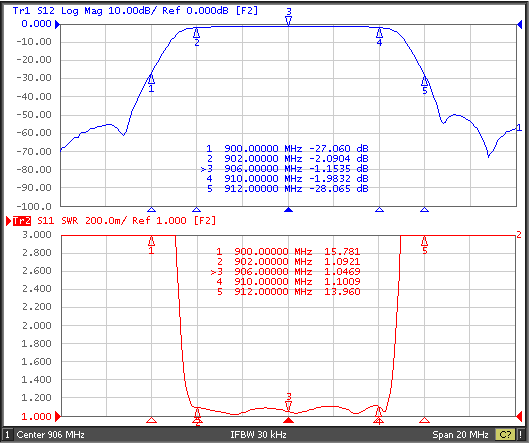
Task: Select marker 2 on the blue S12 trace
Action: 197,37
